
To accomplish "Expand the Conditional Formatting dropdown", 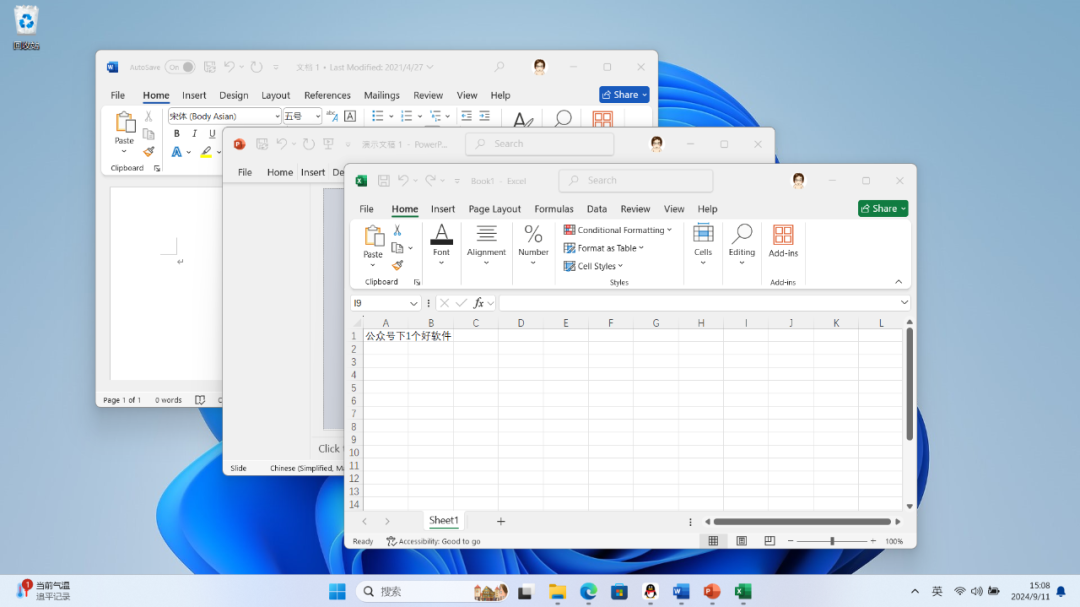I will pos(618,230).
